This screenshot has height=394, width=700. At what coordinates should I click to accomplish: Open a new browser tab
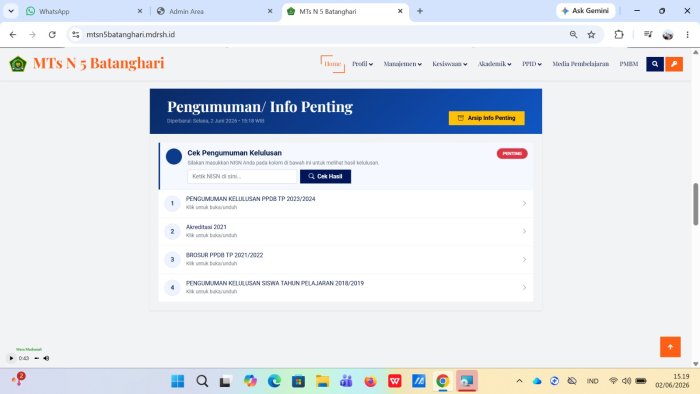point(420,11)
